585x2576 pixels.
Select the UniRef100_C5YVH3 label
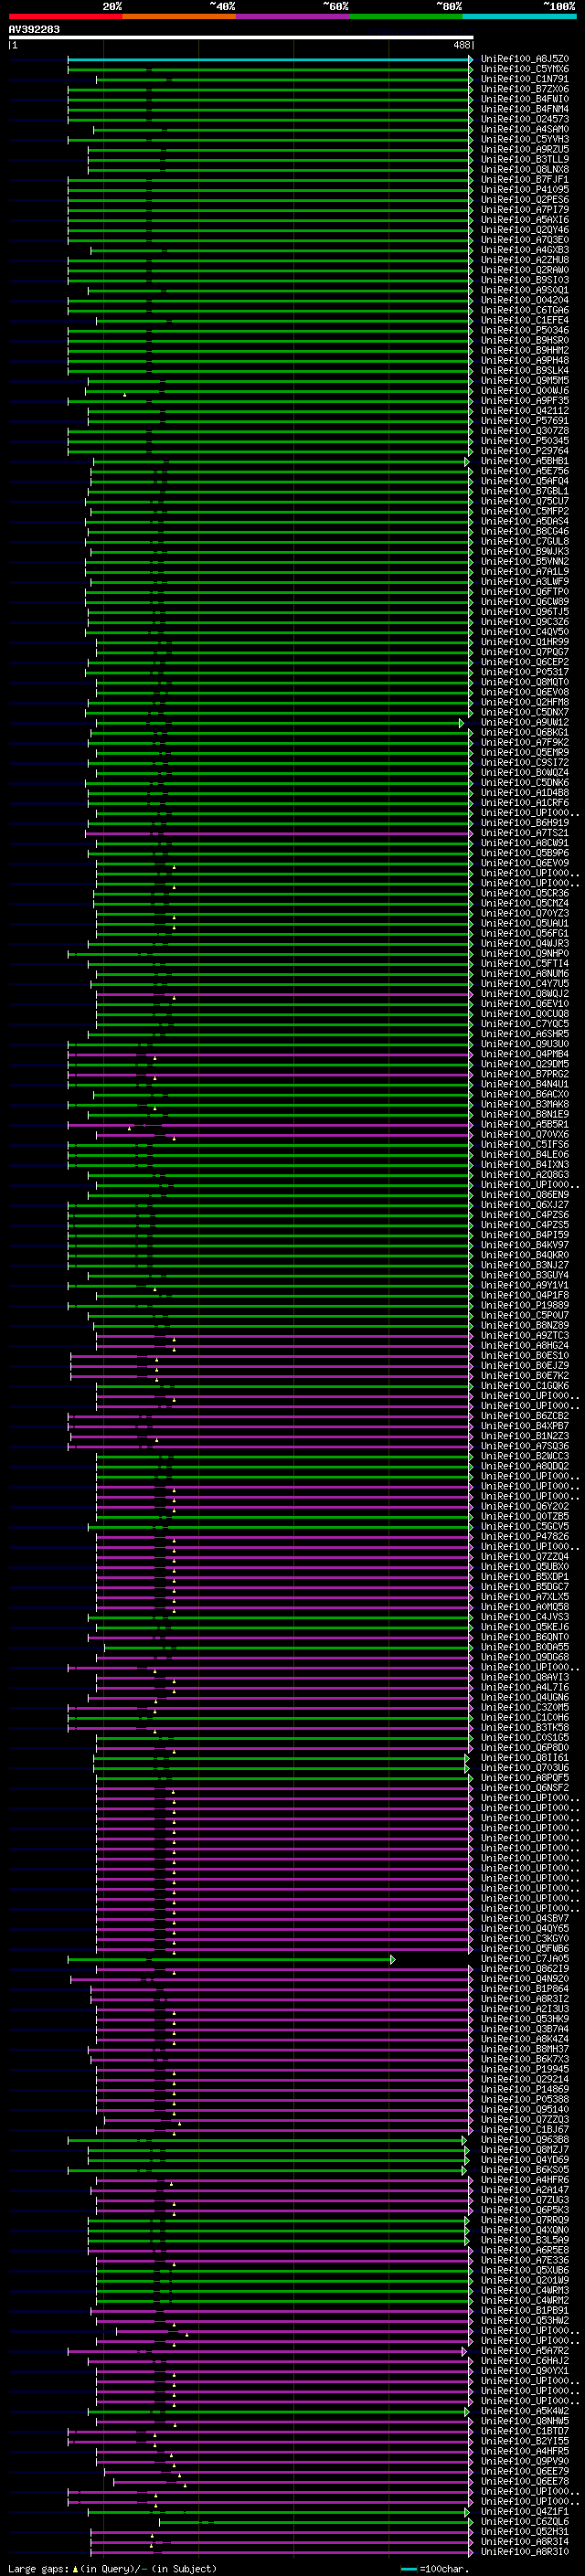tap(524, 139)
